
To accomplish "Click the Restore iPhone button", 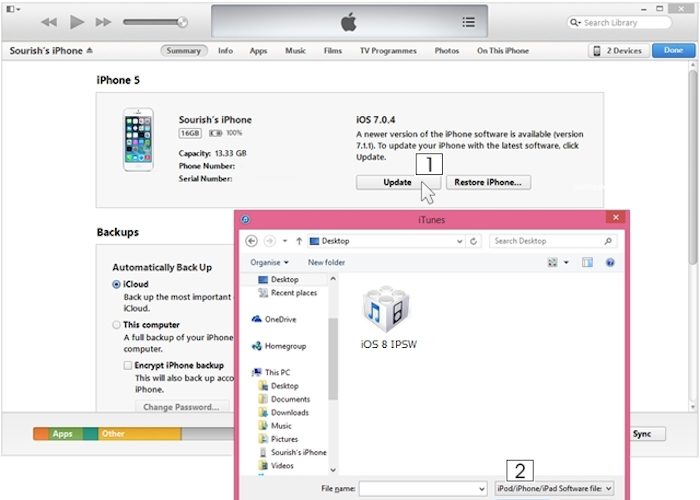I will pyautogui.click(x=488, y=182).
